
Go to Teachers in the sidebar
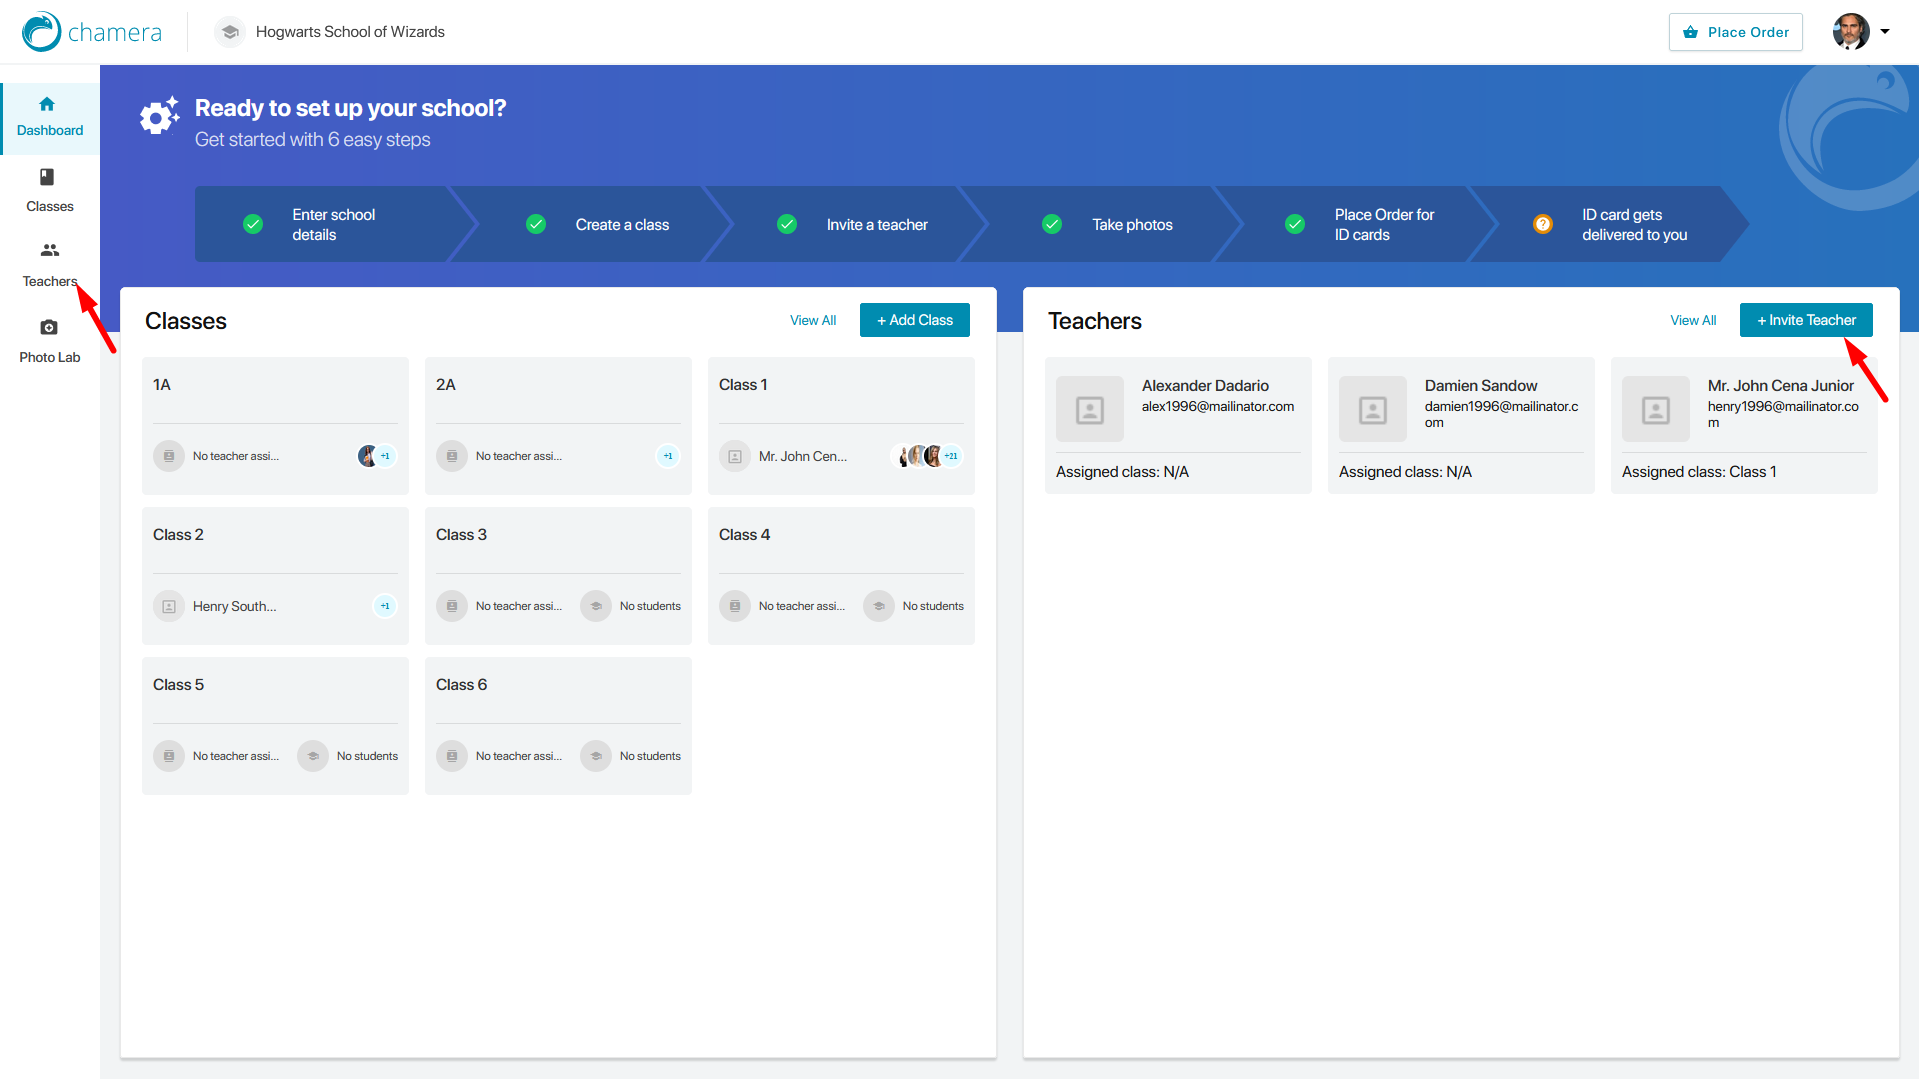pyautogui.click(x=50, y=265)
